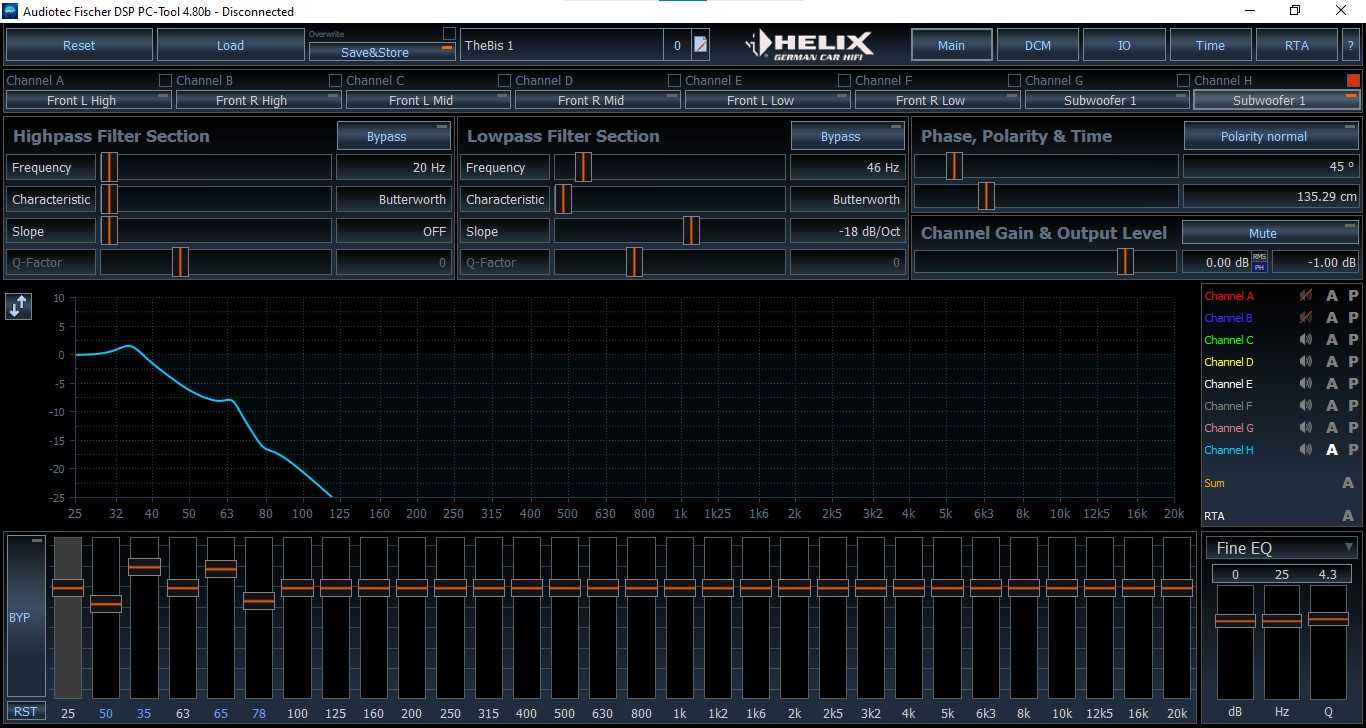
Task: Show amplitude curve (A) for Channel C
Action: pos(1331,340)
